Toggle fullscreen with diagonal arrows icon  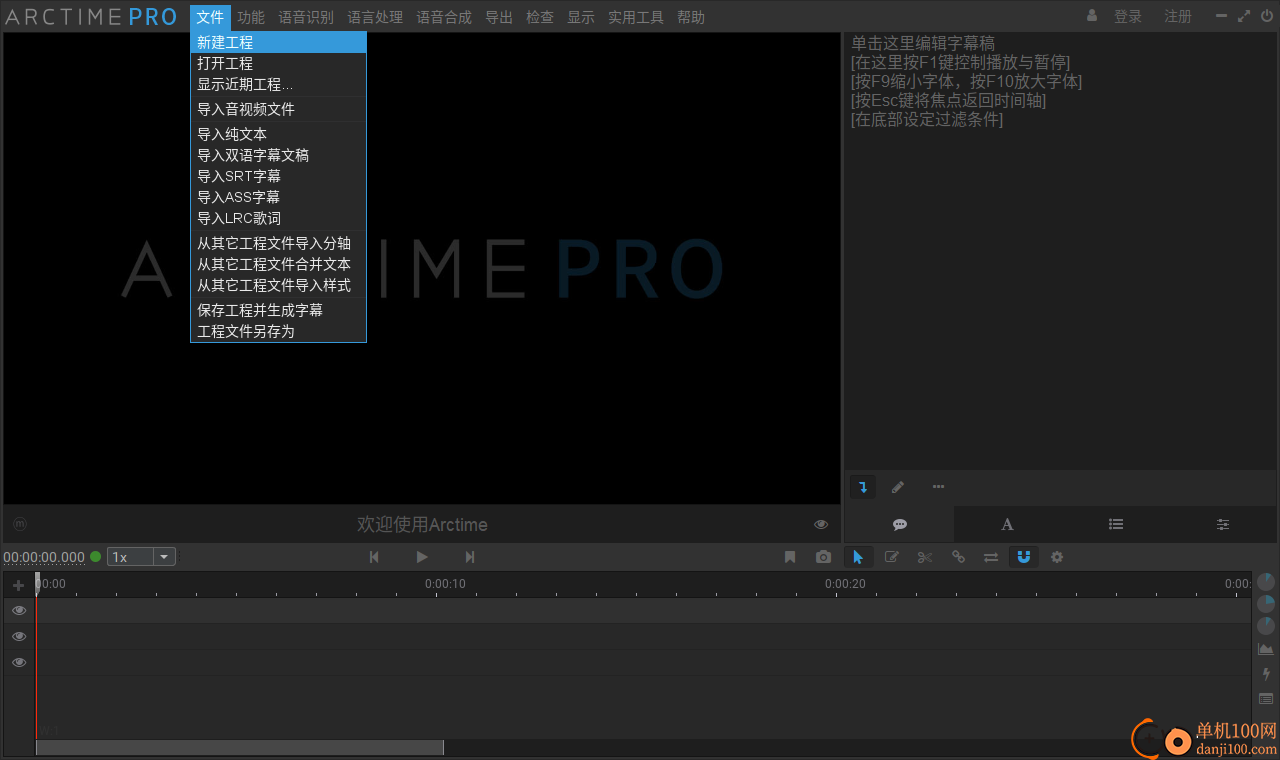1244,16
